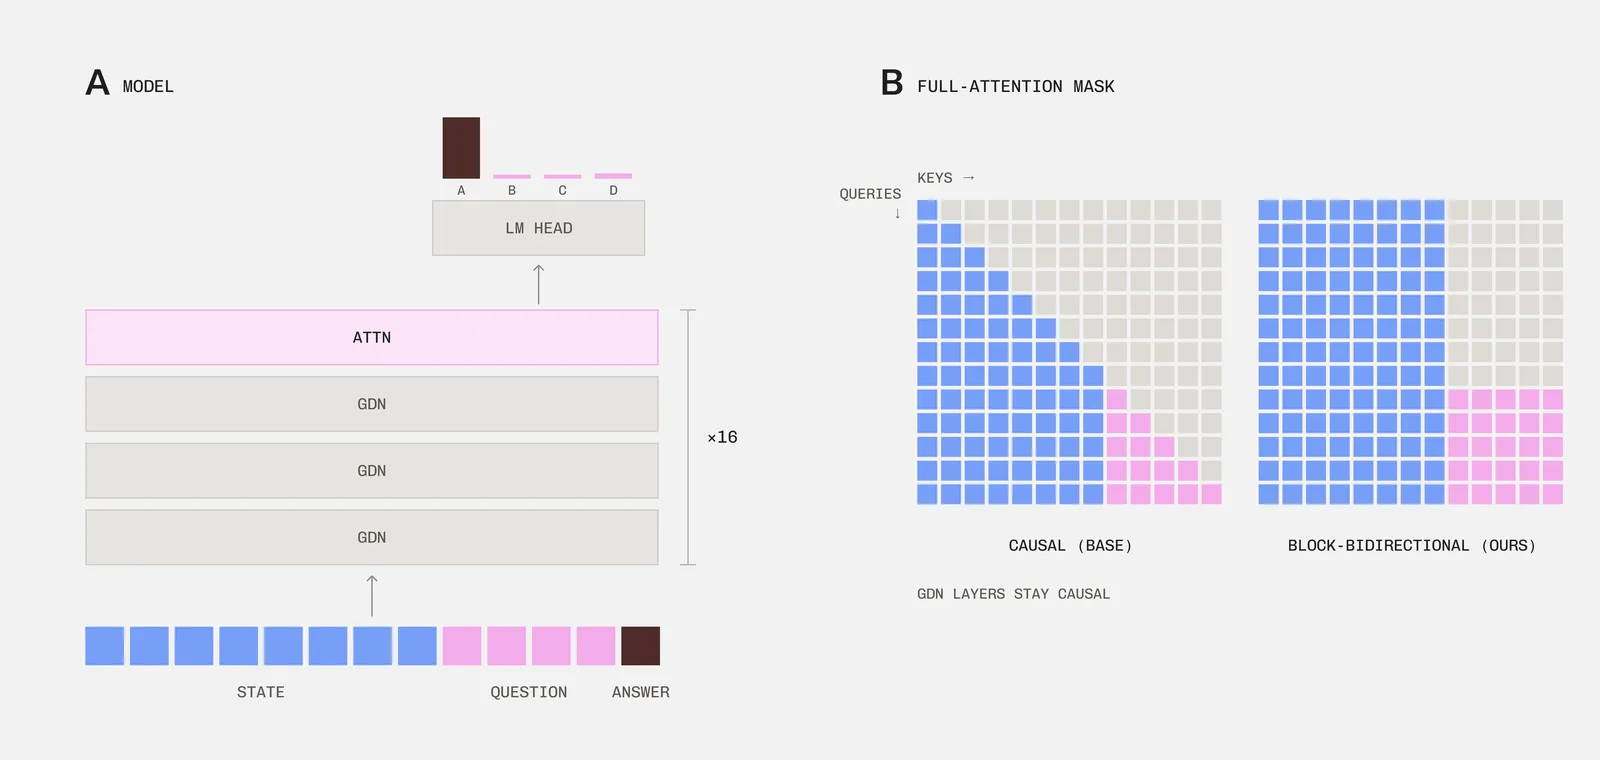Click the small pink bar above label D

[x=613, y=176]
